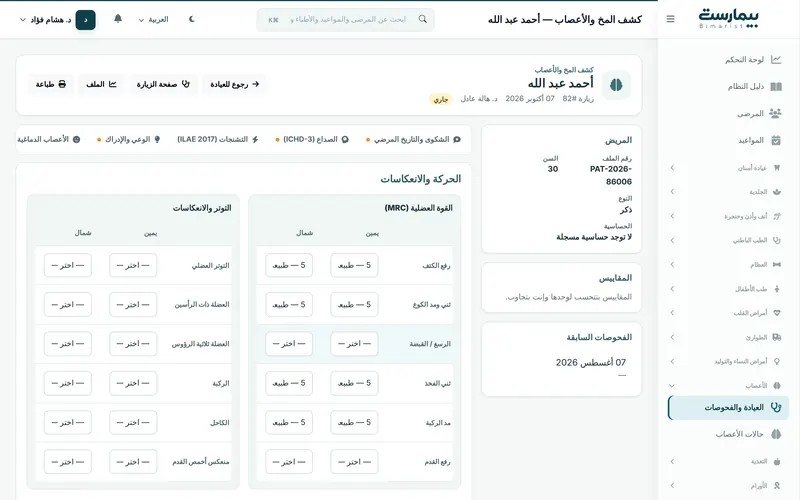
Task: Open ثني الفخذ يمين dropdown
Action: pos(354,383)
